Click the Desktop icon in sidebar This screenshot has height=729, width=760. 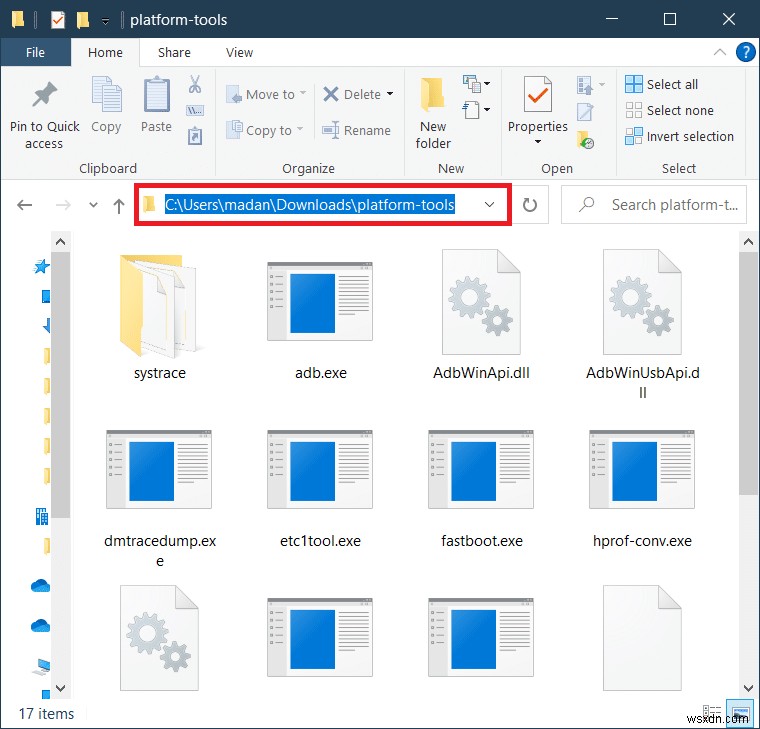46,296
